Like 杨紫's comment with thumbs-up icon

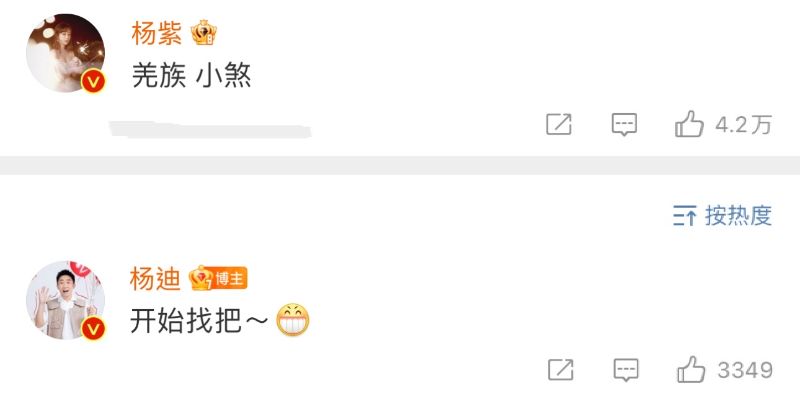689,124
